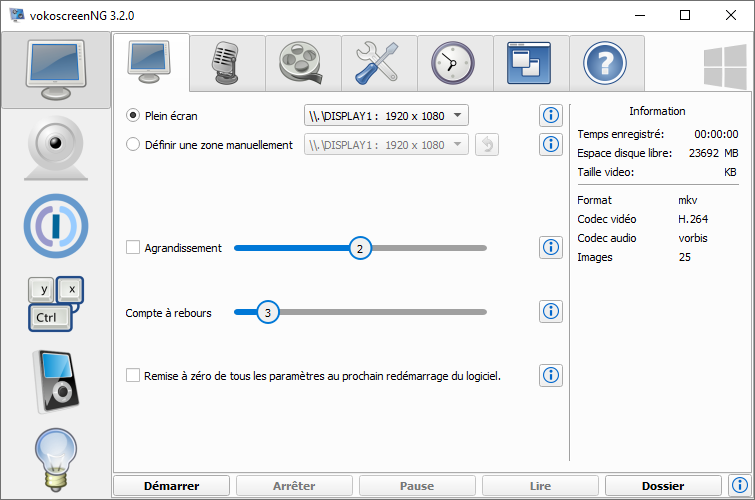The image size is (755, 500).
Task: Open the keyboard shortcuts sidebar icon
Action: [56, 304]
